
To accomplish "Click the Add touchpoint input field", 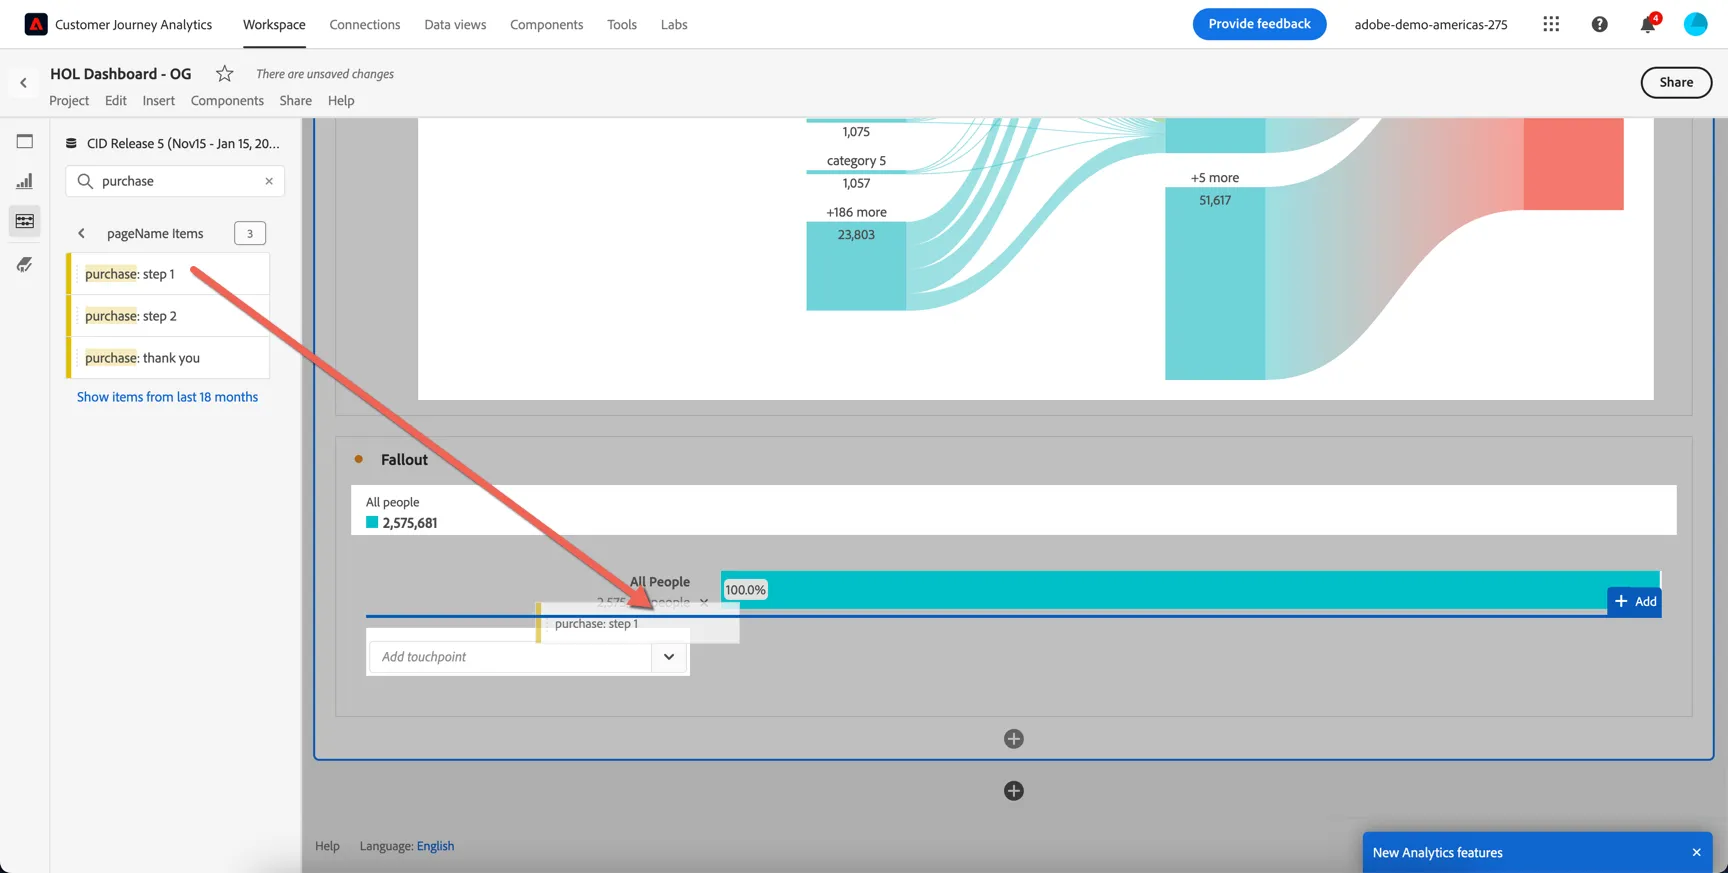I will [511, 657].
